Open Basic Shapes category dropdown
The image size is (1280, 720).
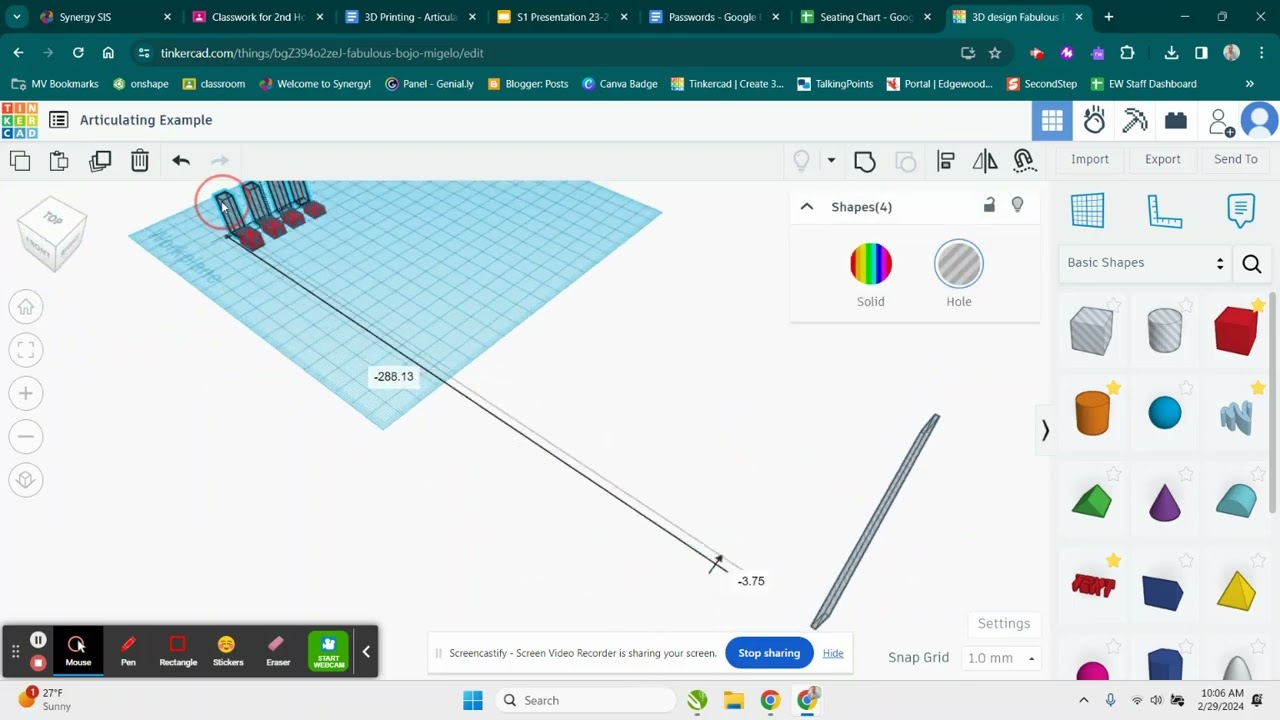point(1146,263)
